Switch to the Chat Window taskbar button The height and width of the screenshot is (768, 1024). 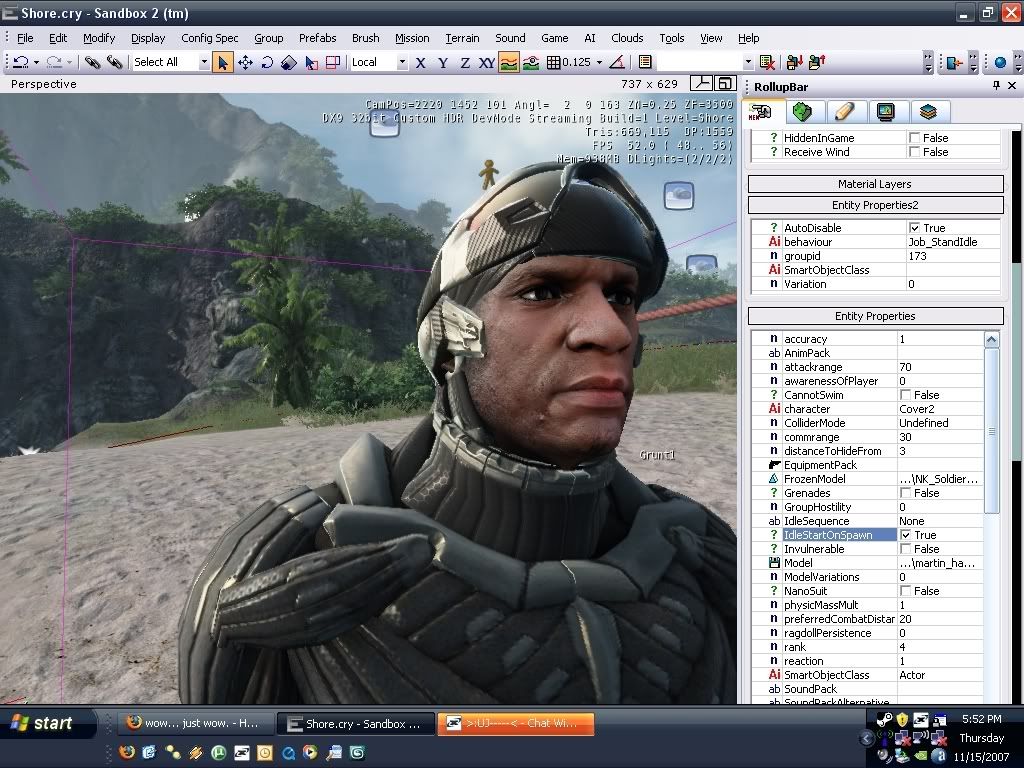click(x=516, y=724)
